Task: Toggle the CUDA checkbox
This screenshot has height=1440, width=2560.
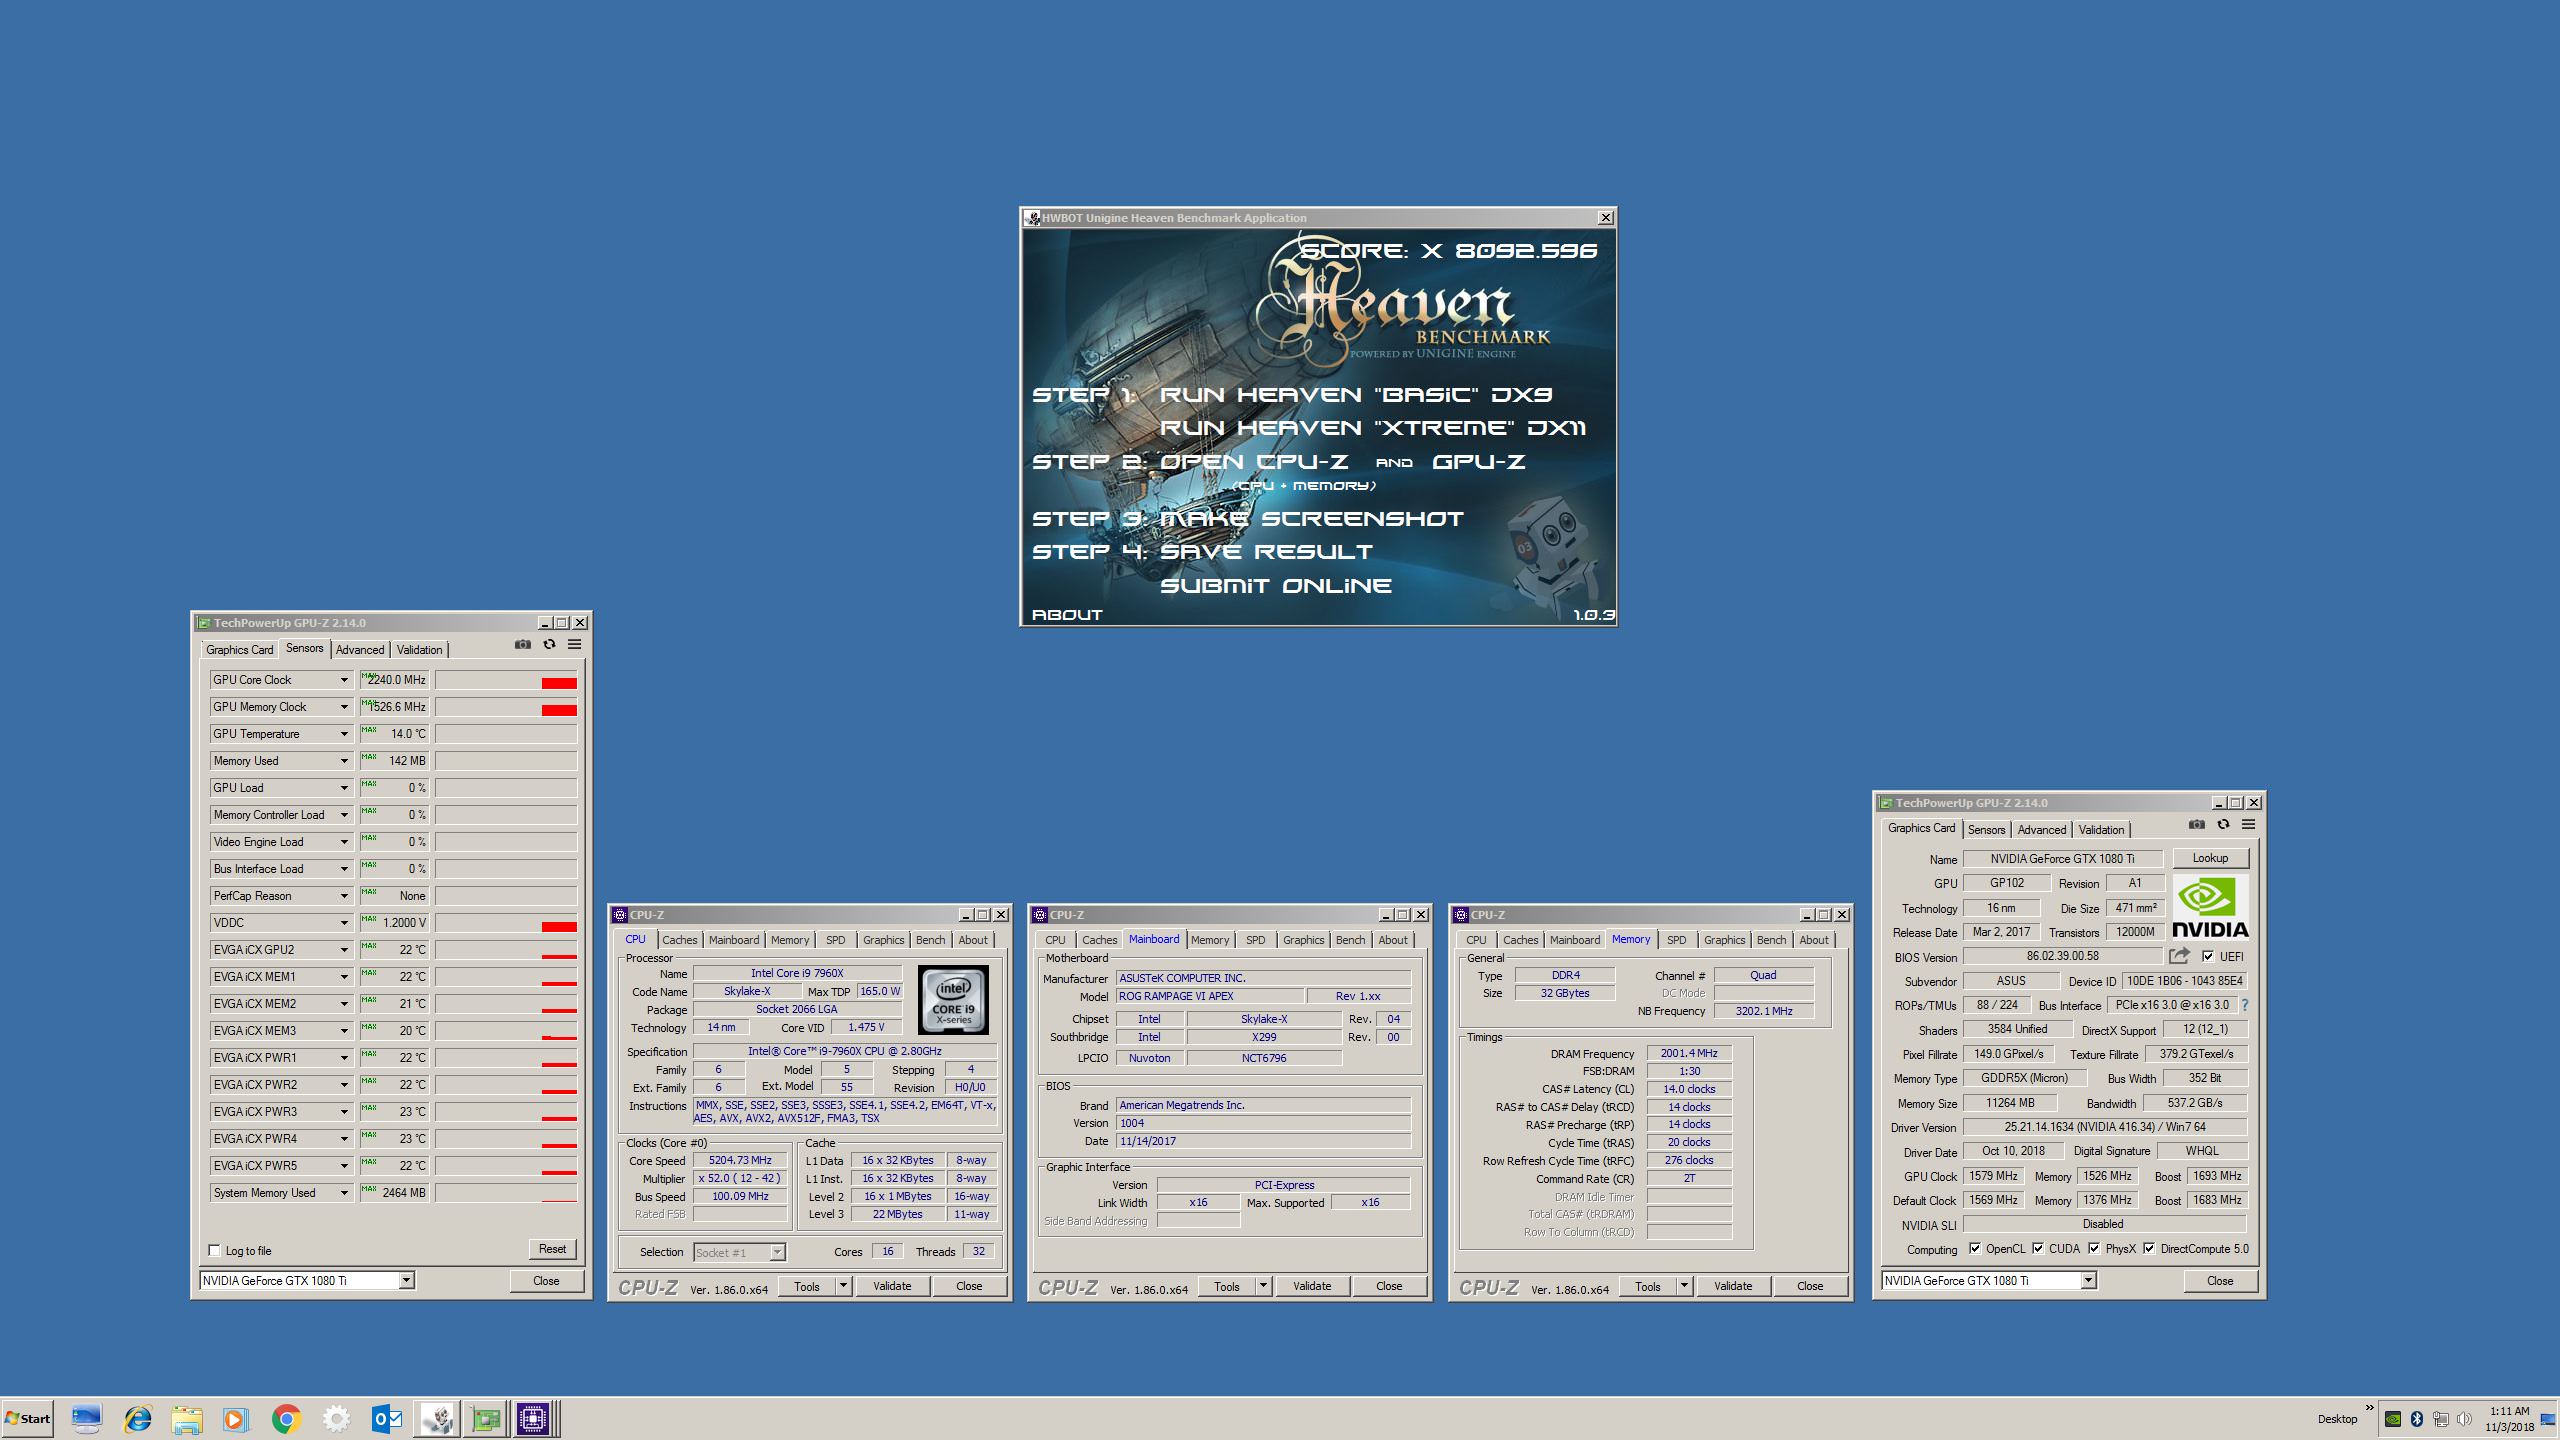Action: tap(2037, 1249)
